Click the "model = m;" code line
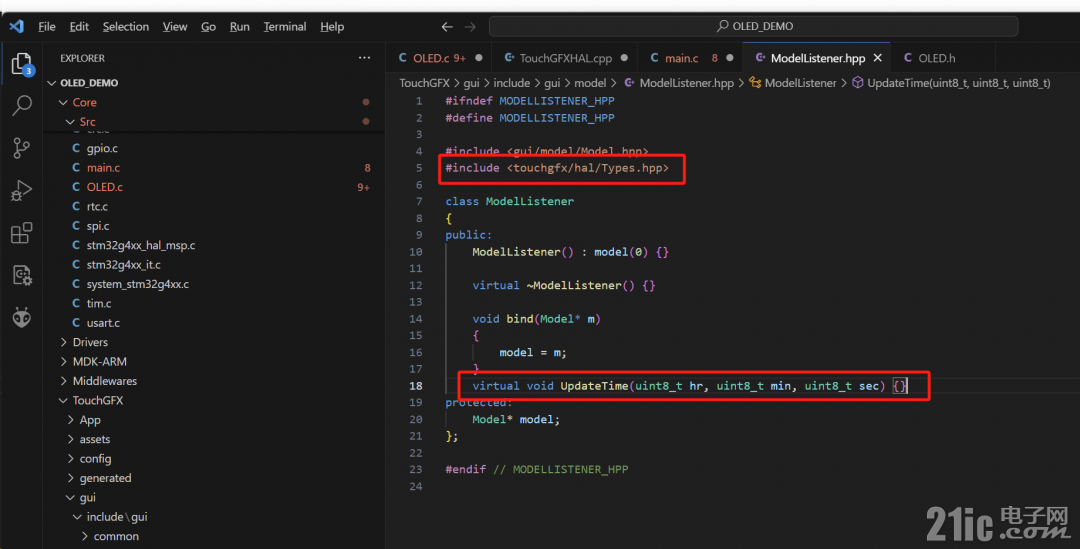Viewport: 1080px width, 549px height. tap(533, 352)
